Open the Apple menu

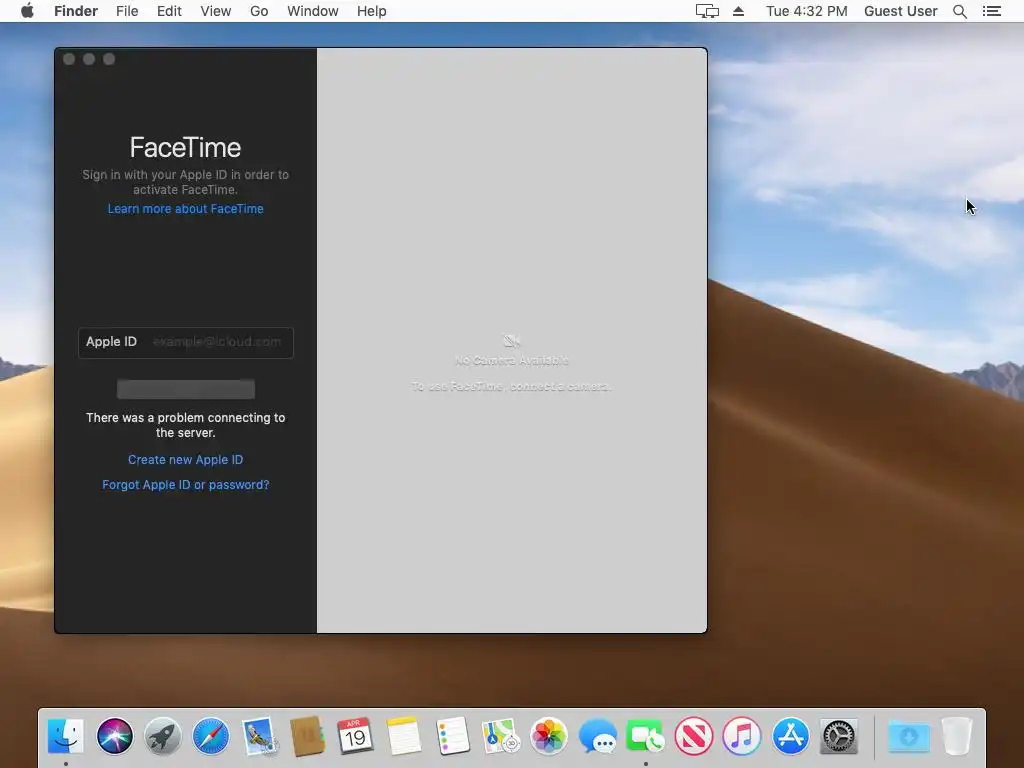click(x=27, y=11)
